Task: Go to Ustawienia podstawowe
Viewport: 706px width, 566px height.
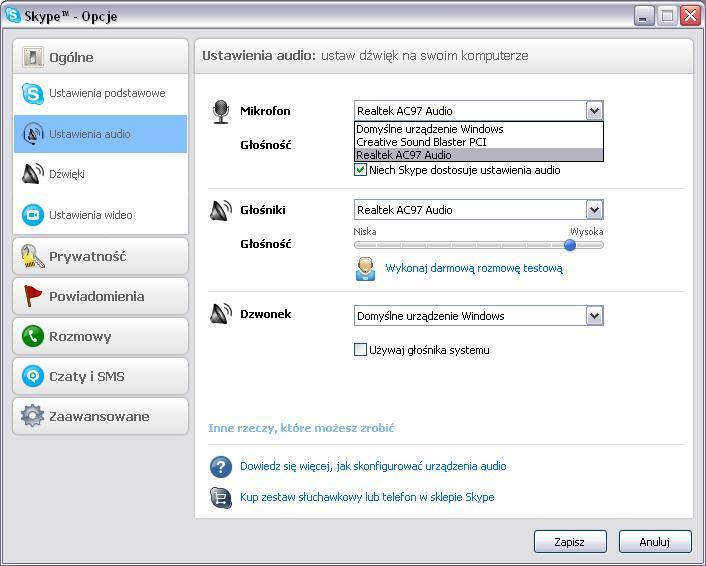Action: pyautogui.click(x=100, y=94)
